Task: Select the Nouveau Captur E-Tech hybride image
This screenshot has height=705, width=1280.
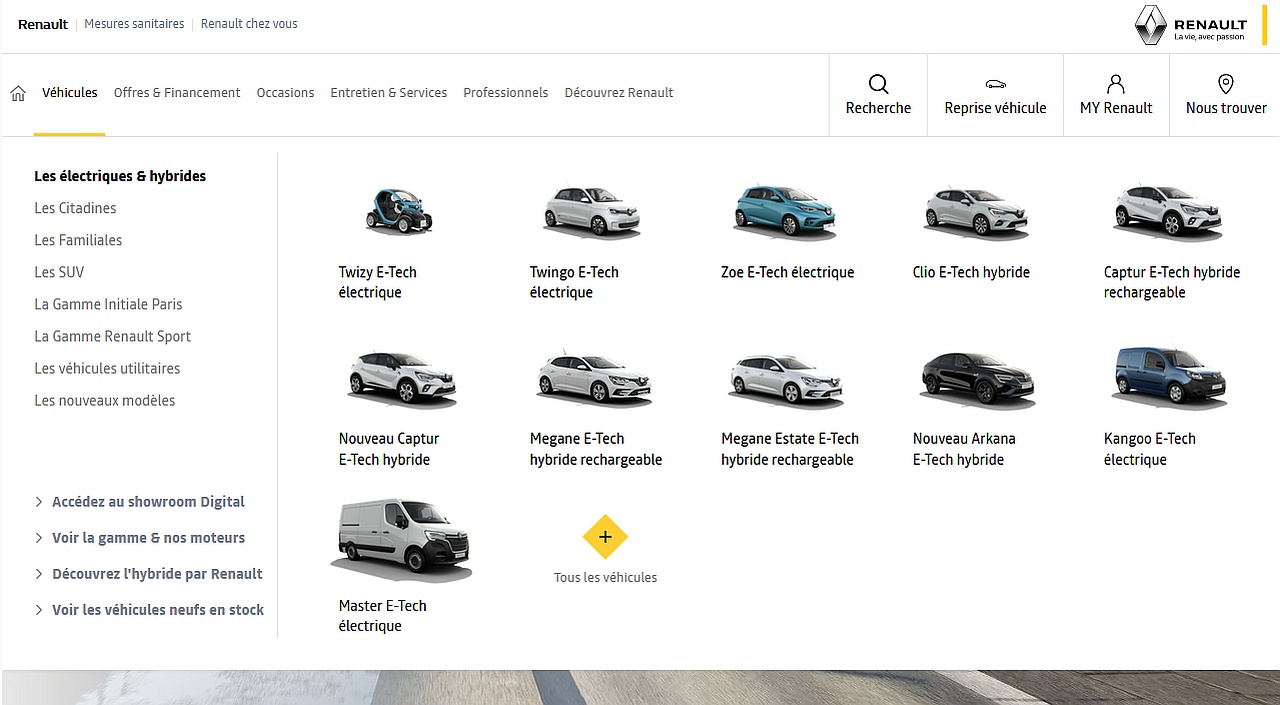Action: tap(402, 378)
